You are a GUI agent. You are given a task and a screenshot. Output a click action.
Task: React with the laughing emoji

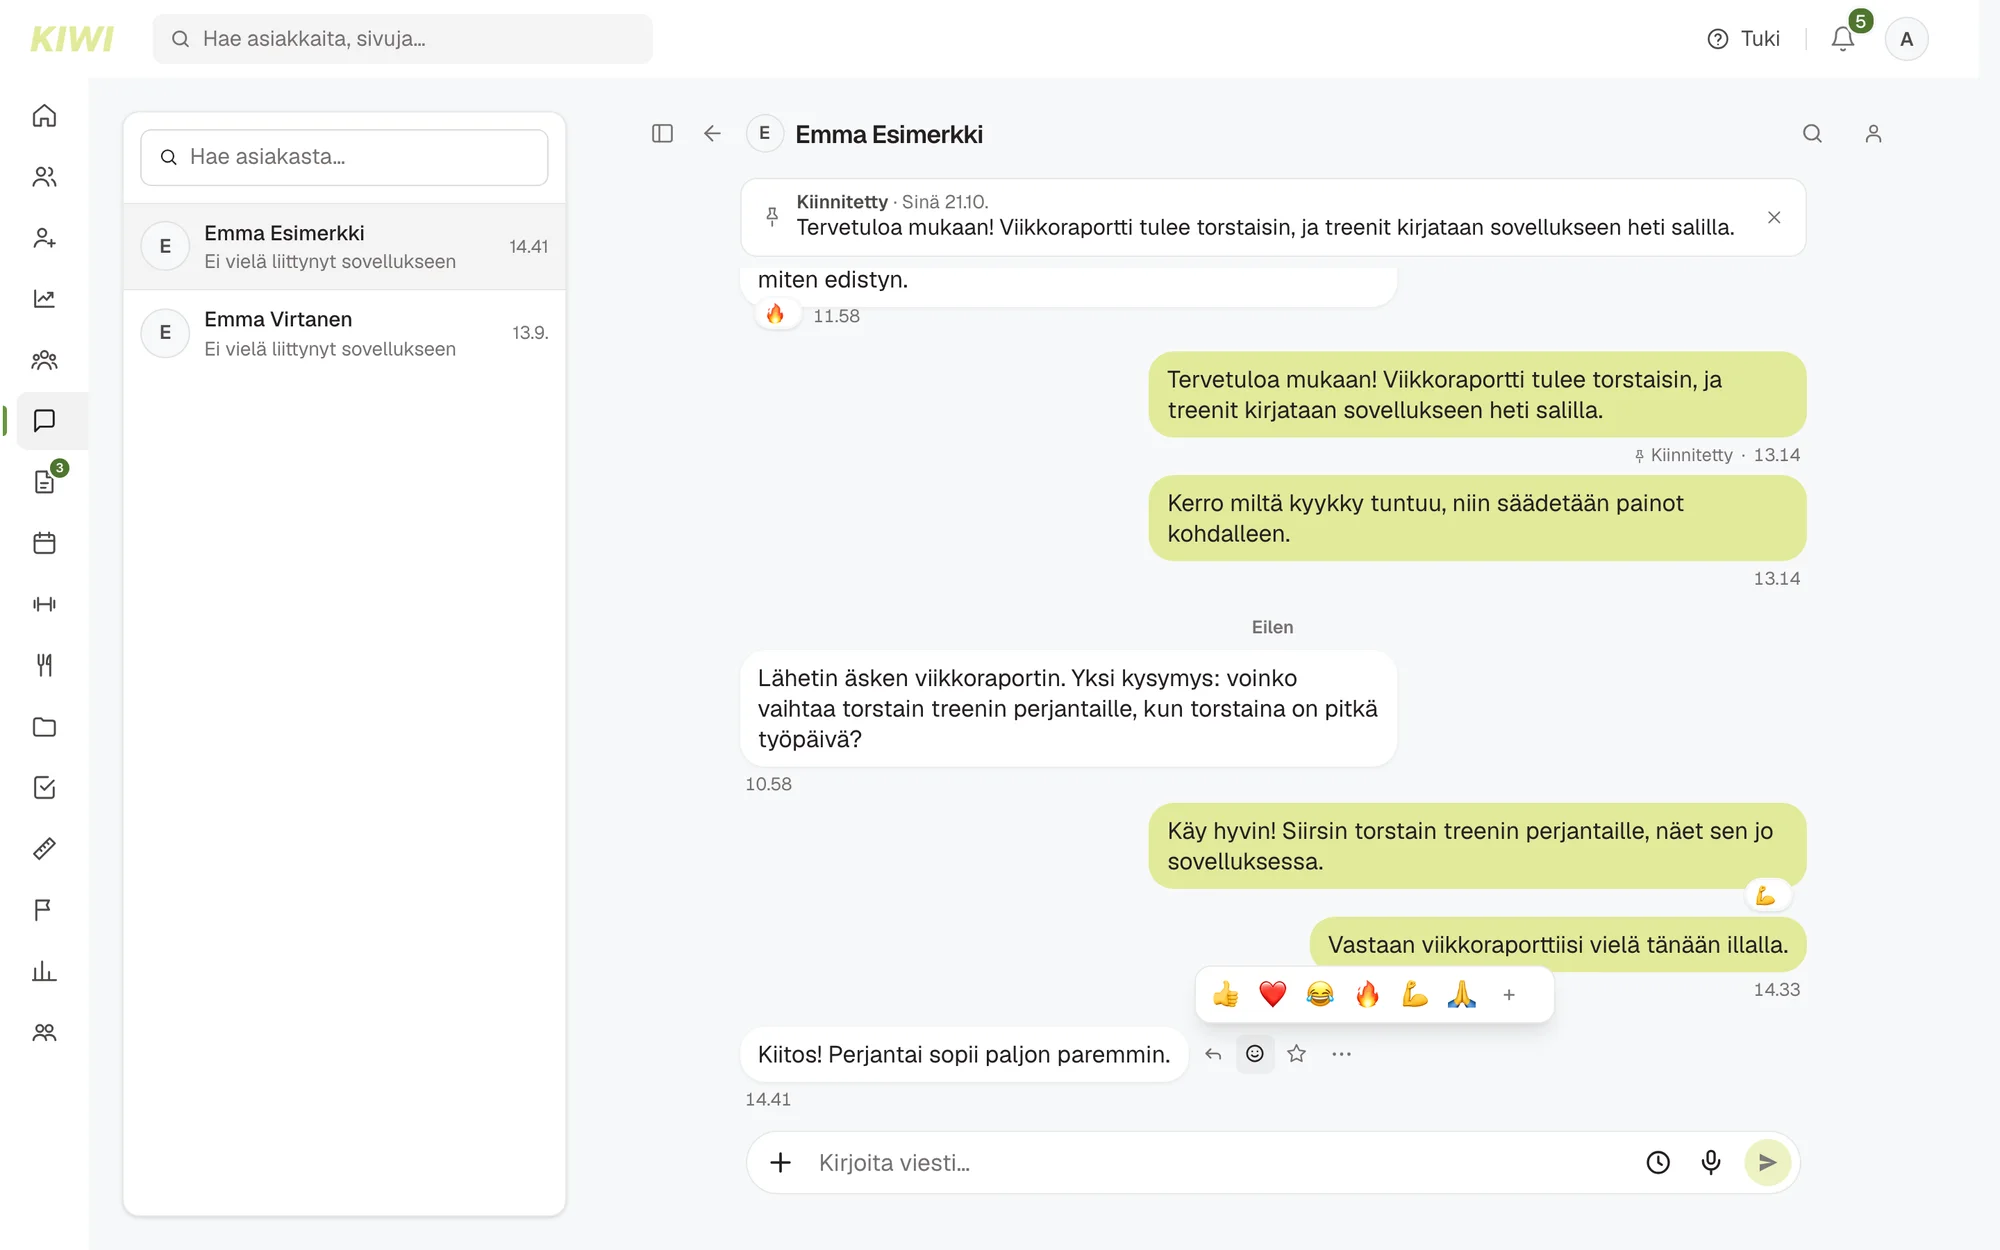point(1320,995)
